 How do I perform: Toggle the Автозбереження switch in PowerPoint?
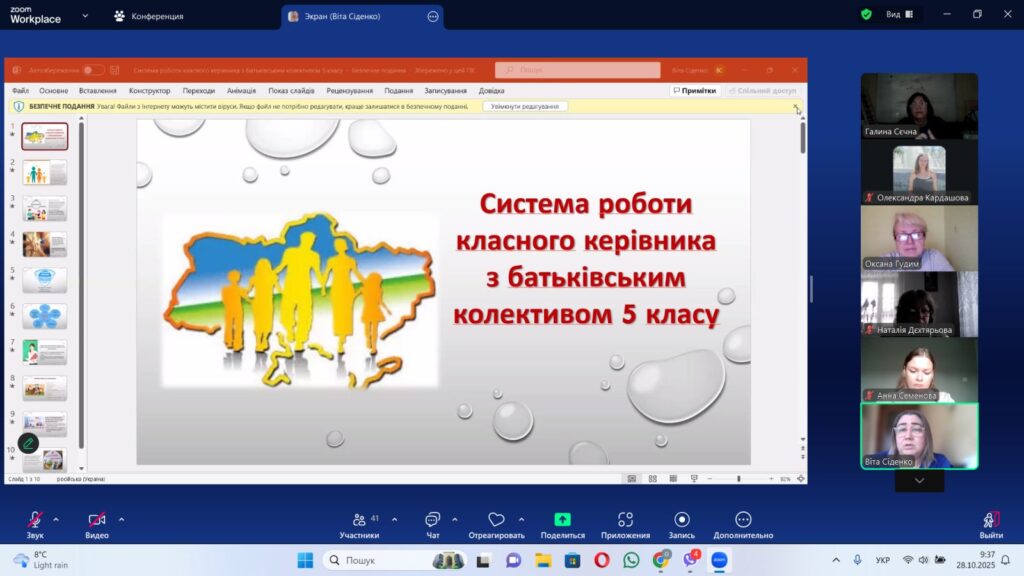tap(93, 70)
